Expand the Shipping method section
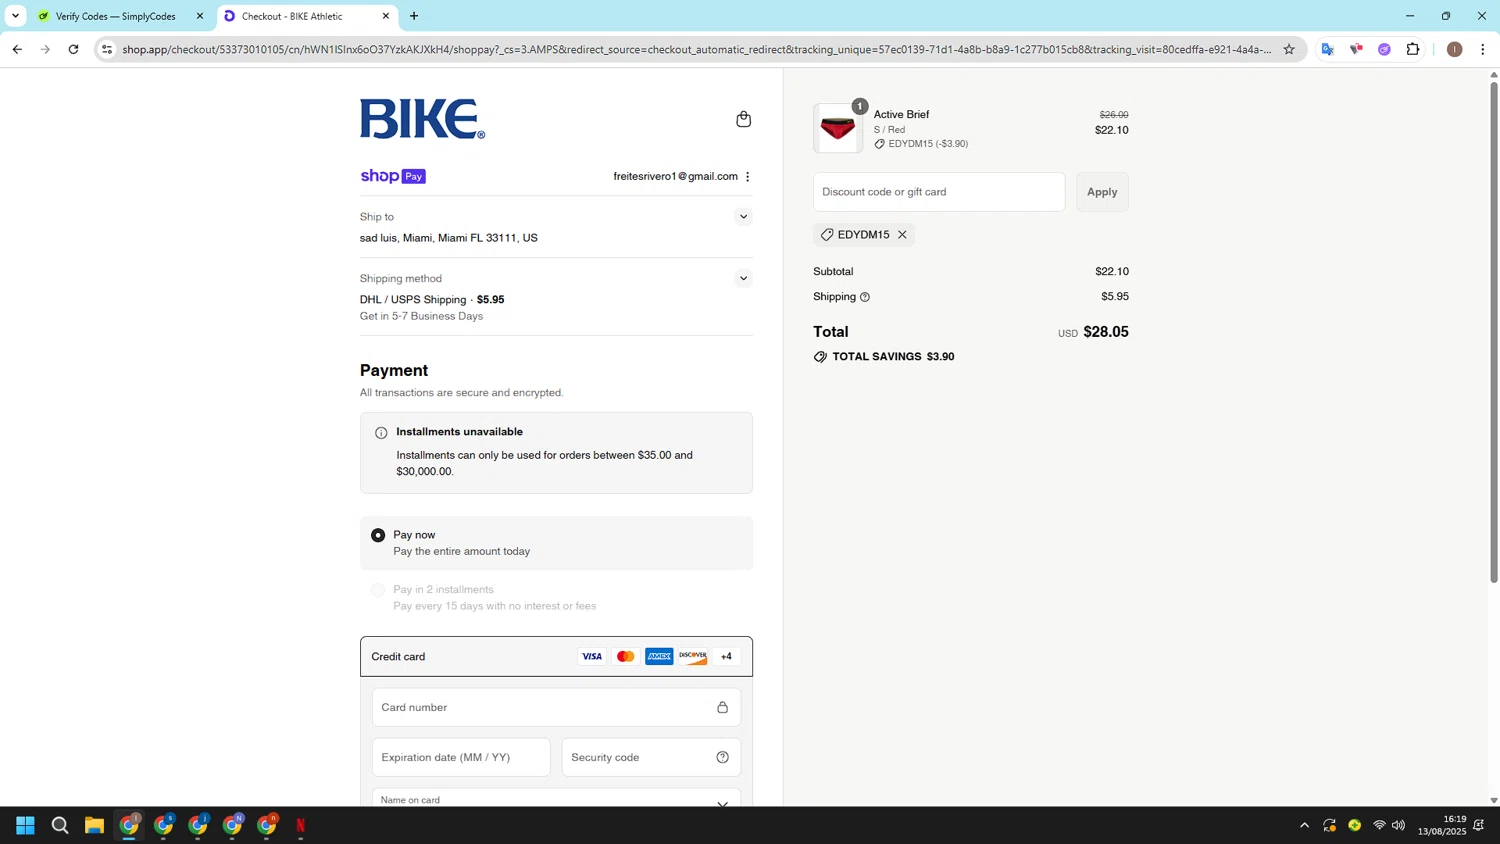The image size is (1500, 844). pyautogui.click(x=743, y=279)
